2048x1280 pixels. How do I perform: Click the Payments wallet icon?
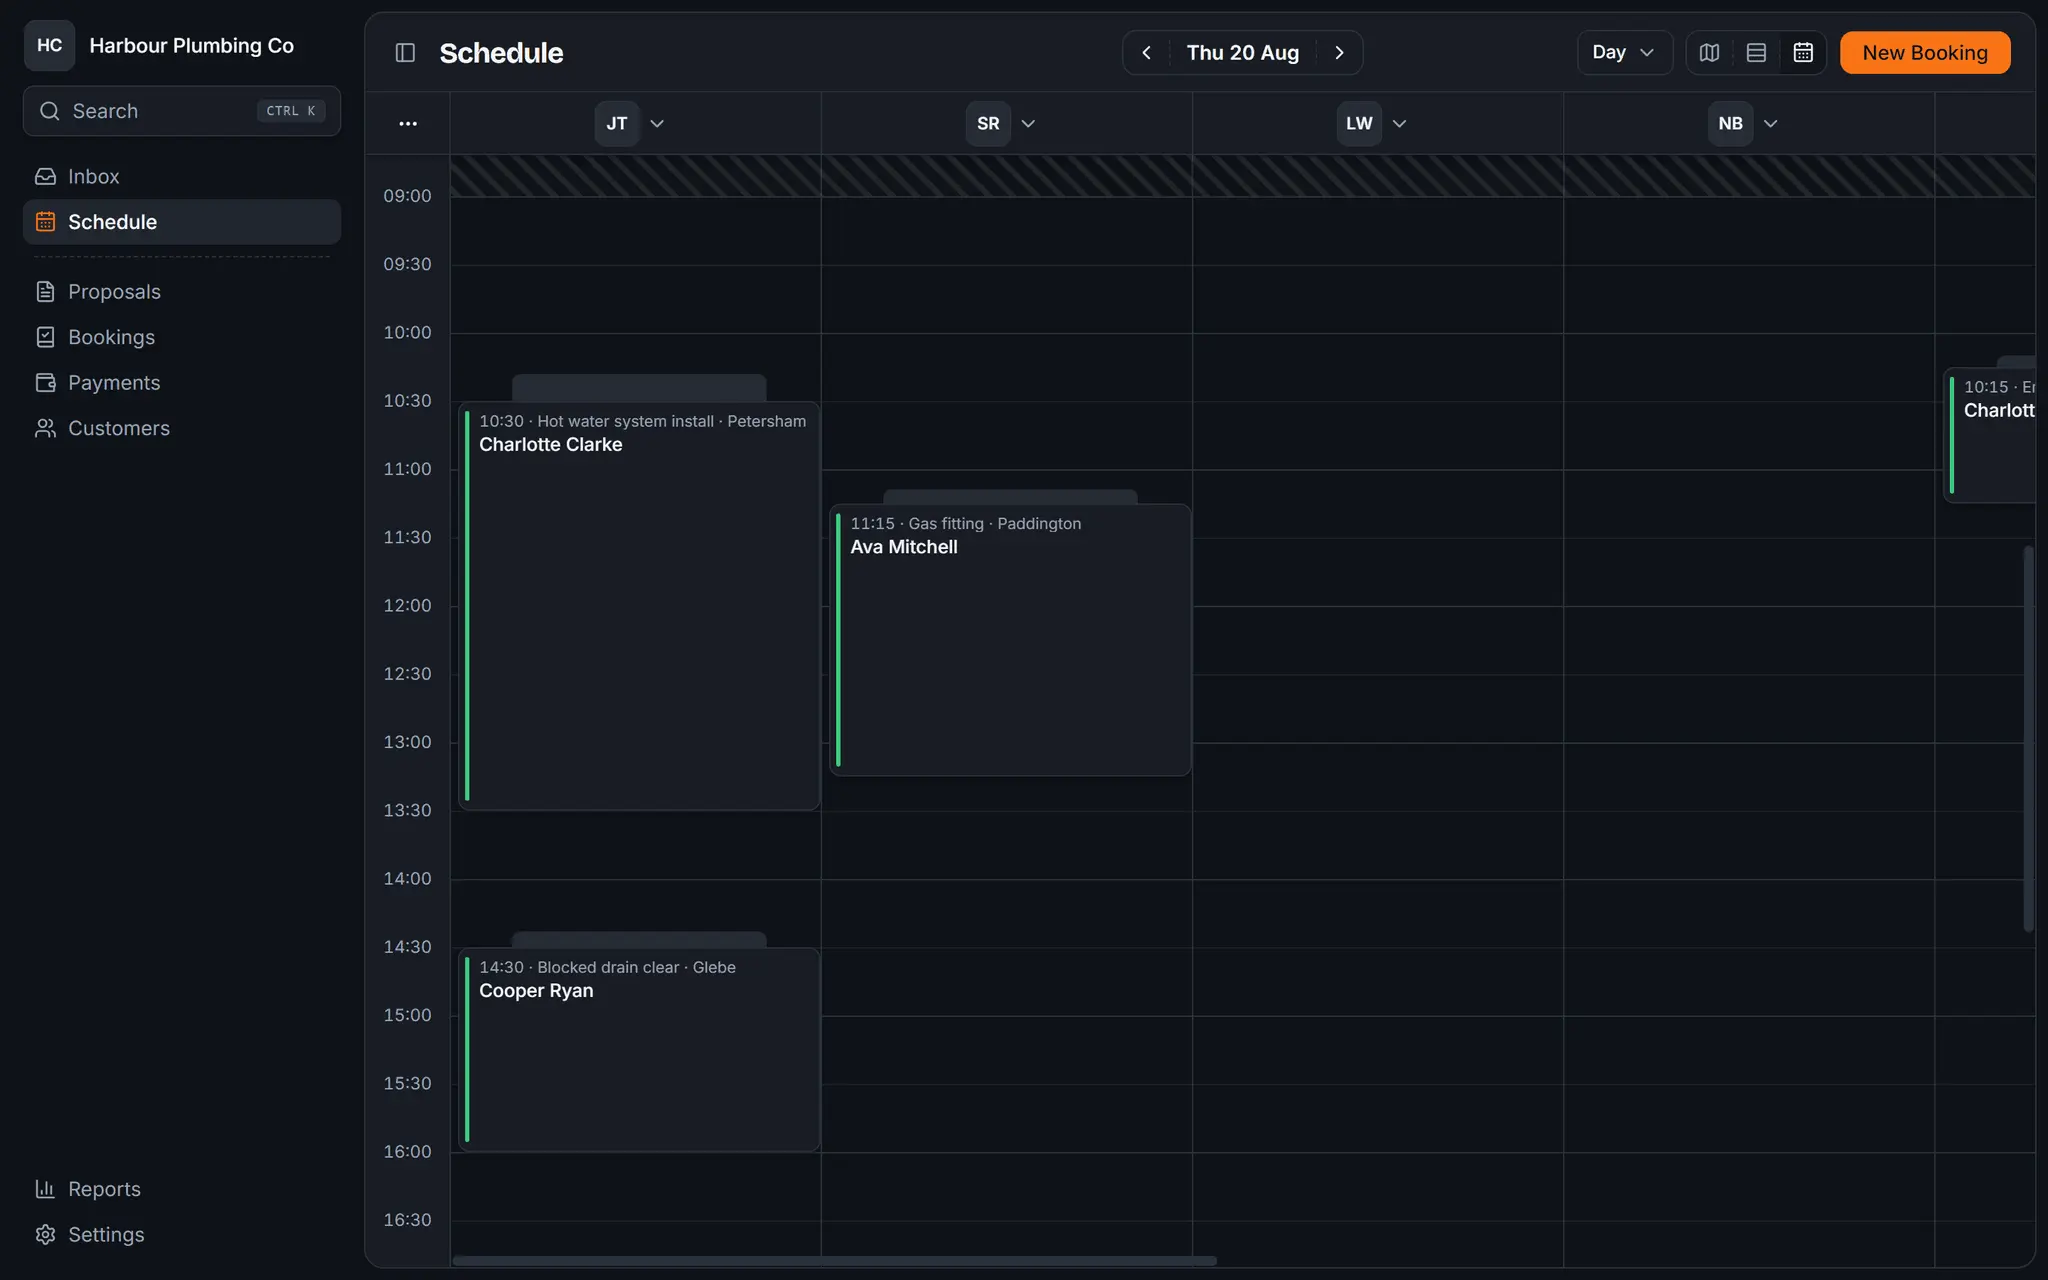(45, 383)
